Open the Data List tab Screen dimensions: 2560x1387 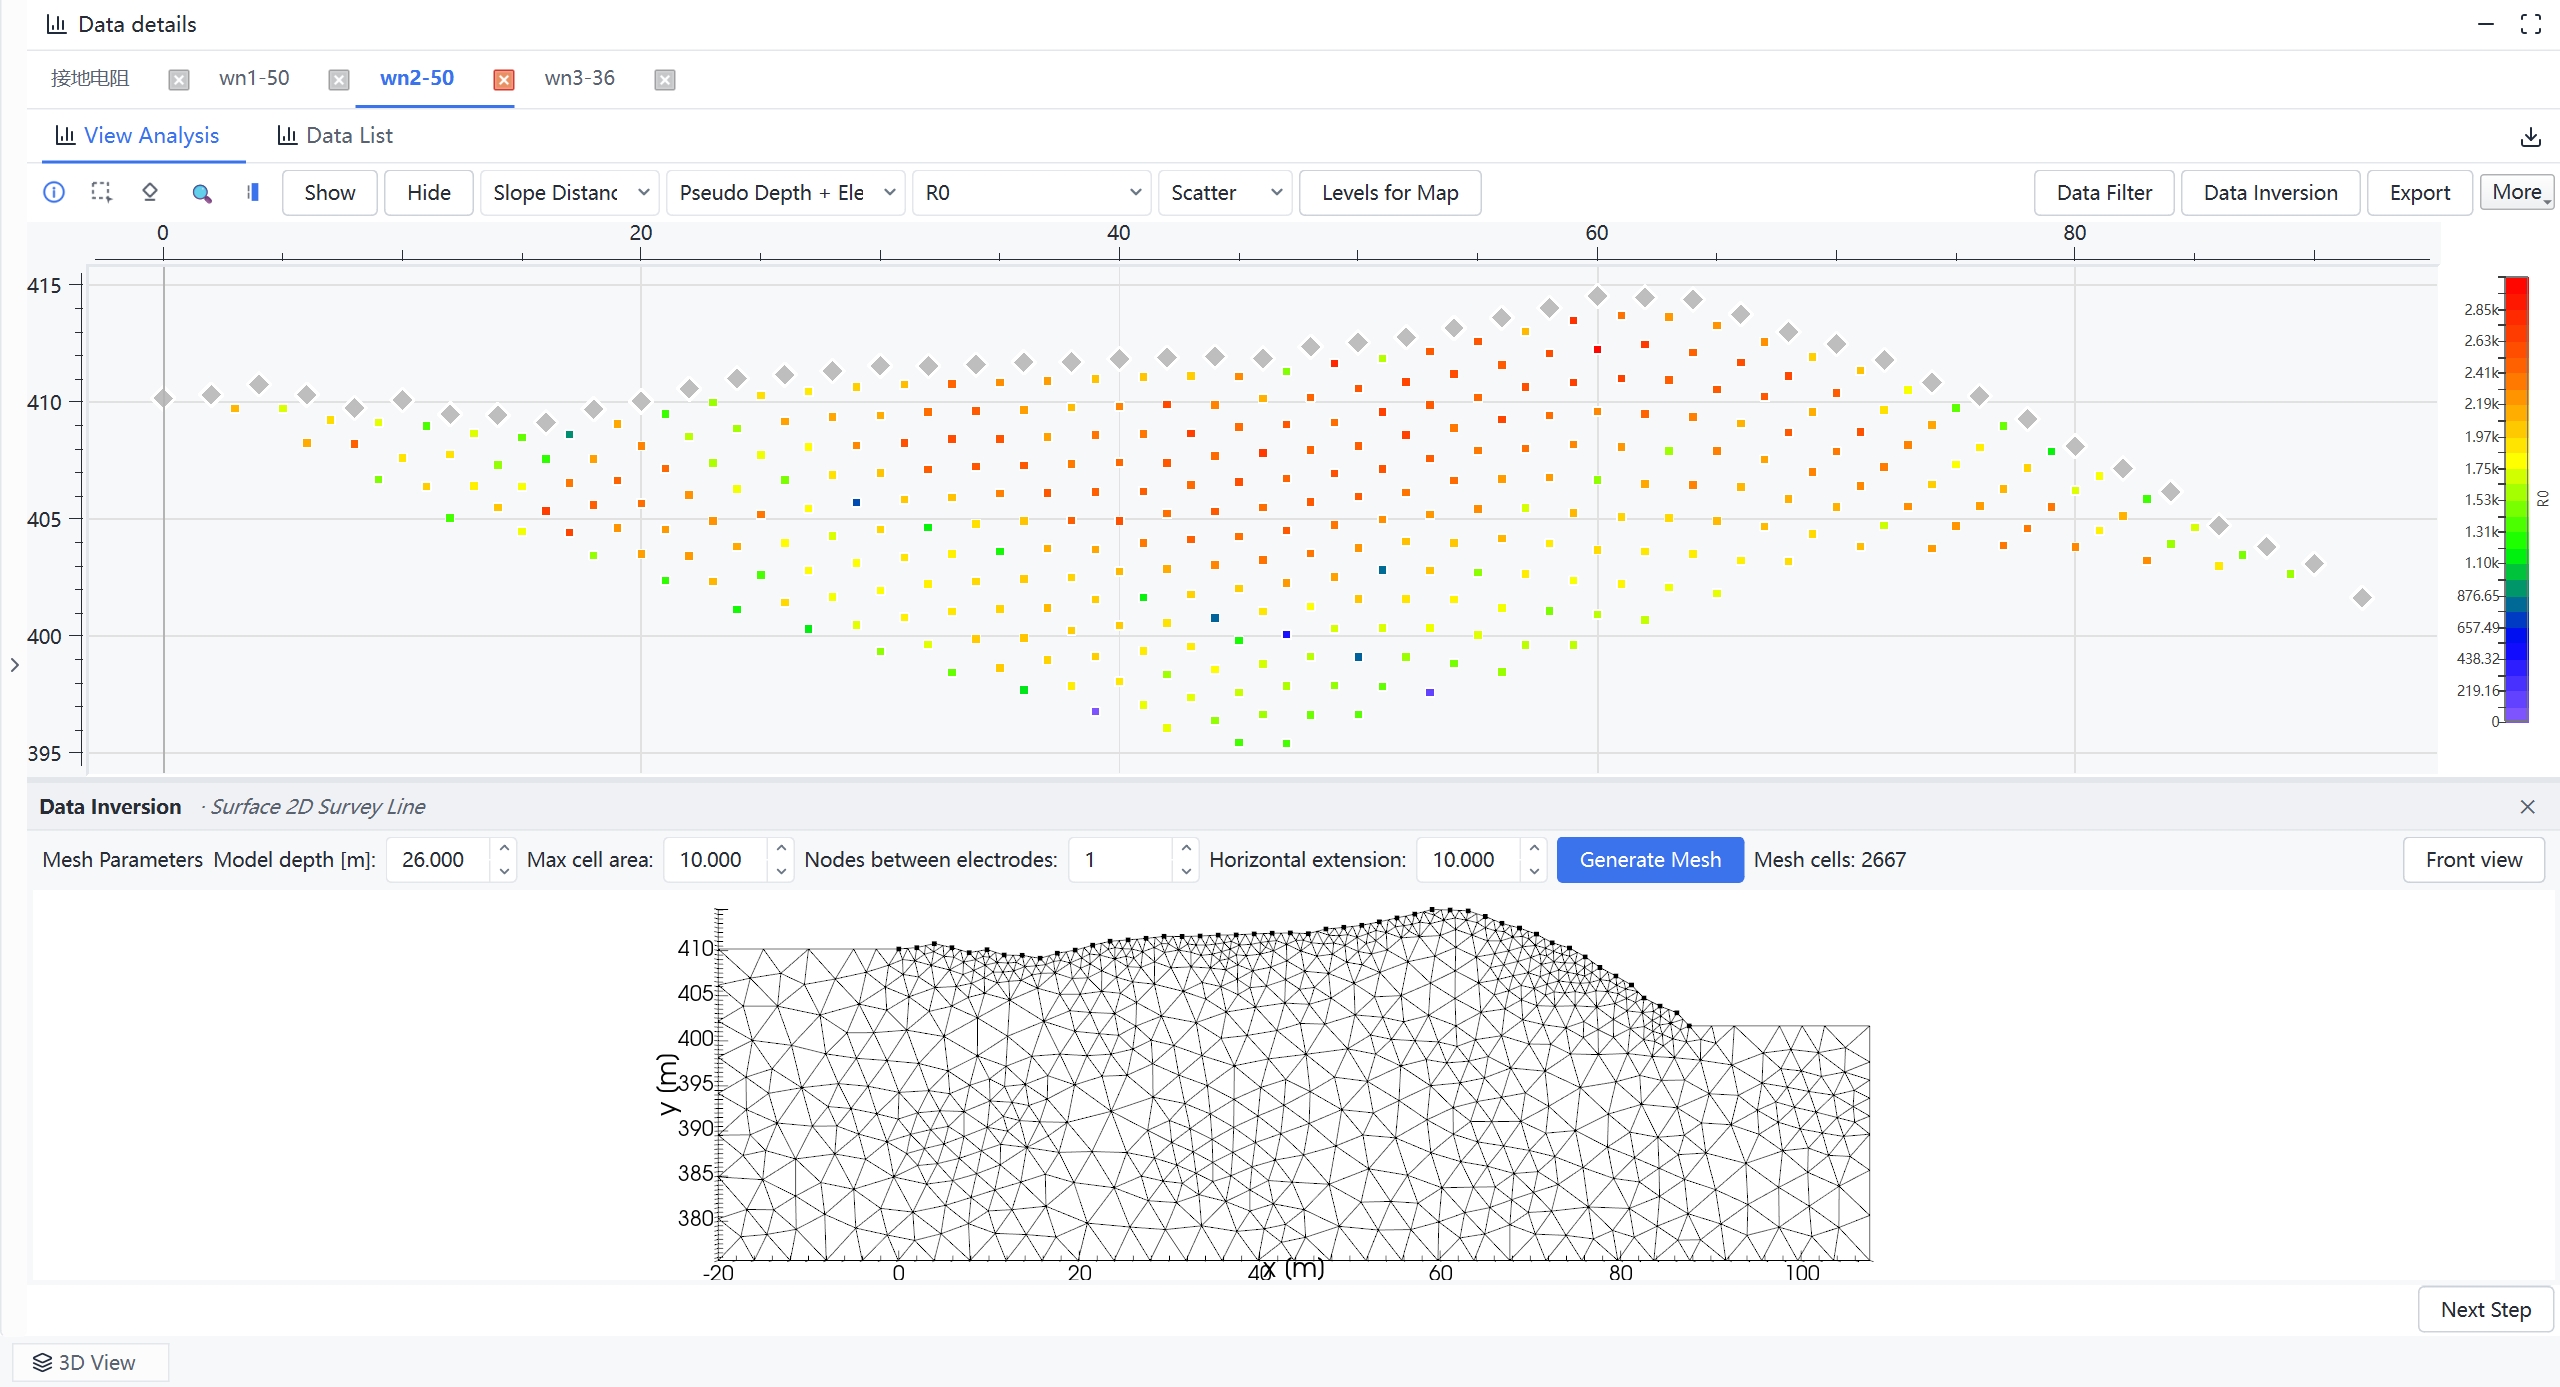point(335,135)
